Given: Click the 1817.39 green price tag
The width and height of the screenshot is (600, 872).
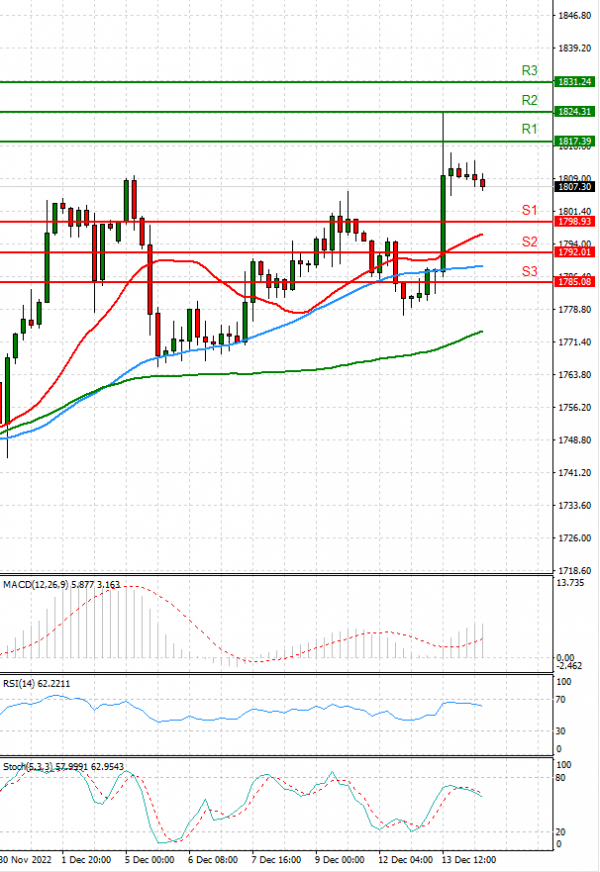Looking at the screenshot, I should (x=573, y=142).
